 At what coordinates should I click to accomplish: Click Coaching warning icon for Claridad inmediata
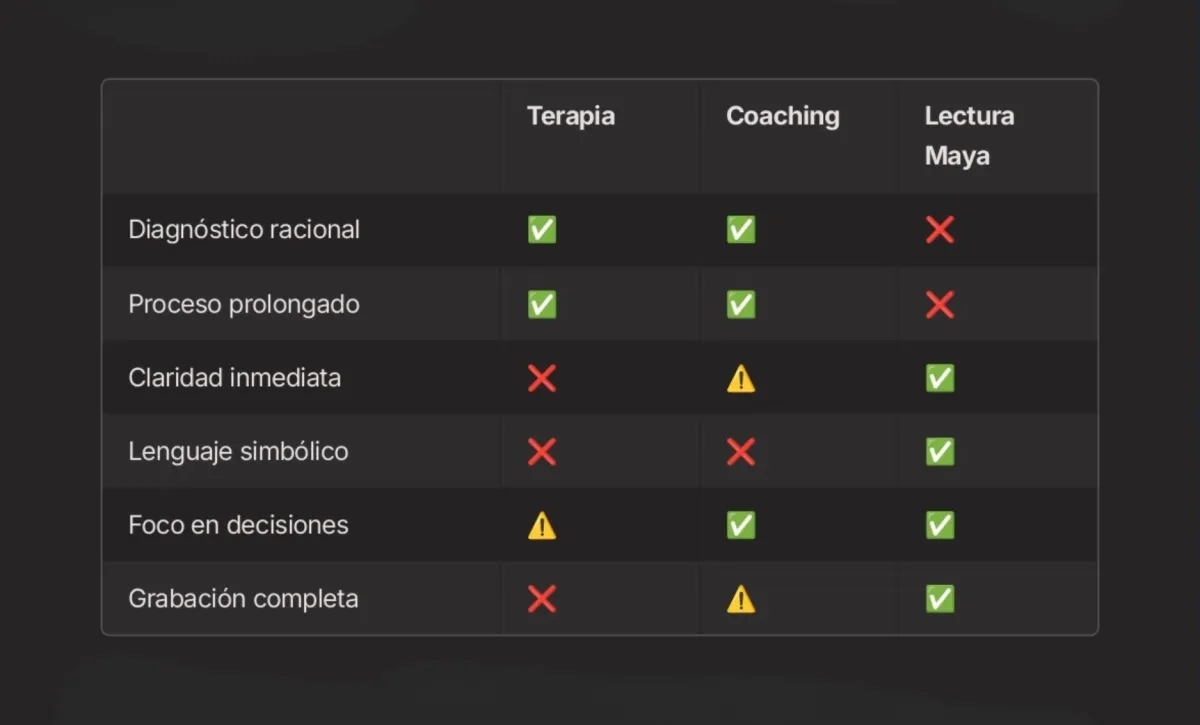point(741,378)
